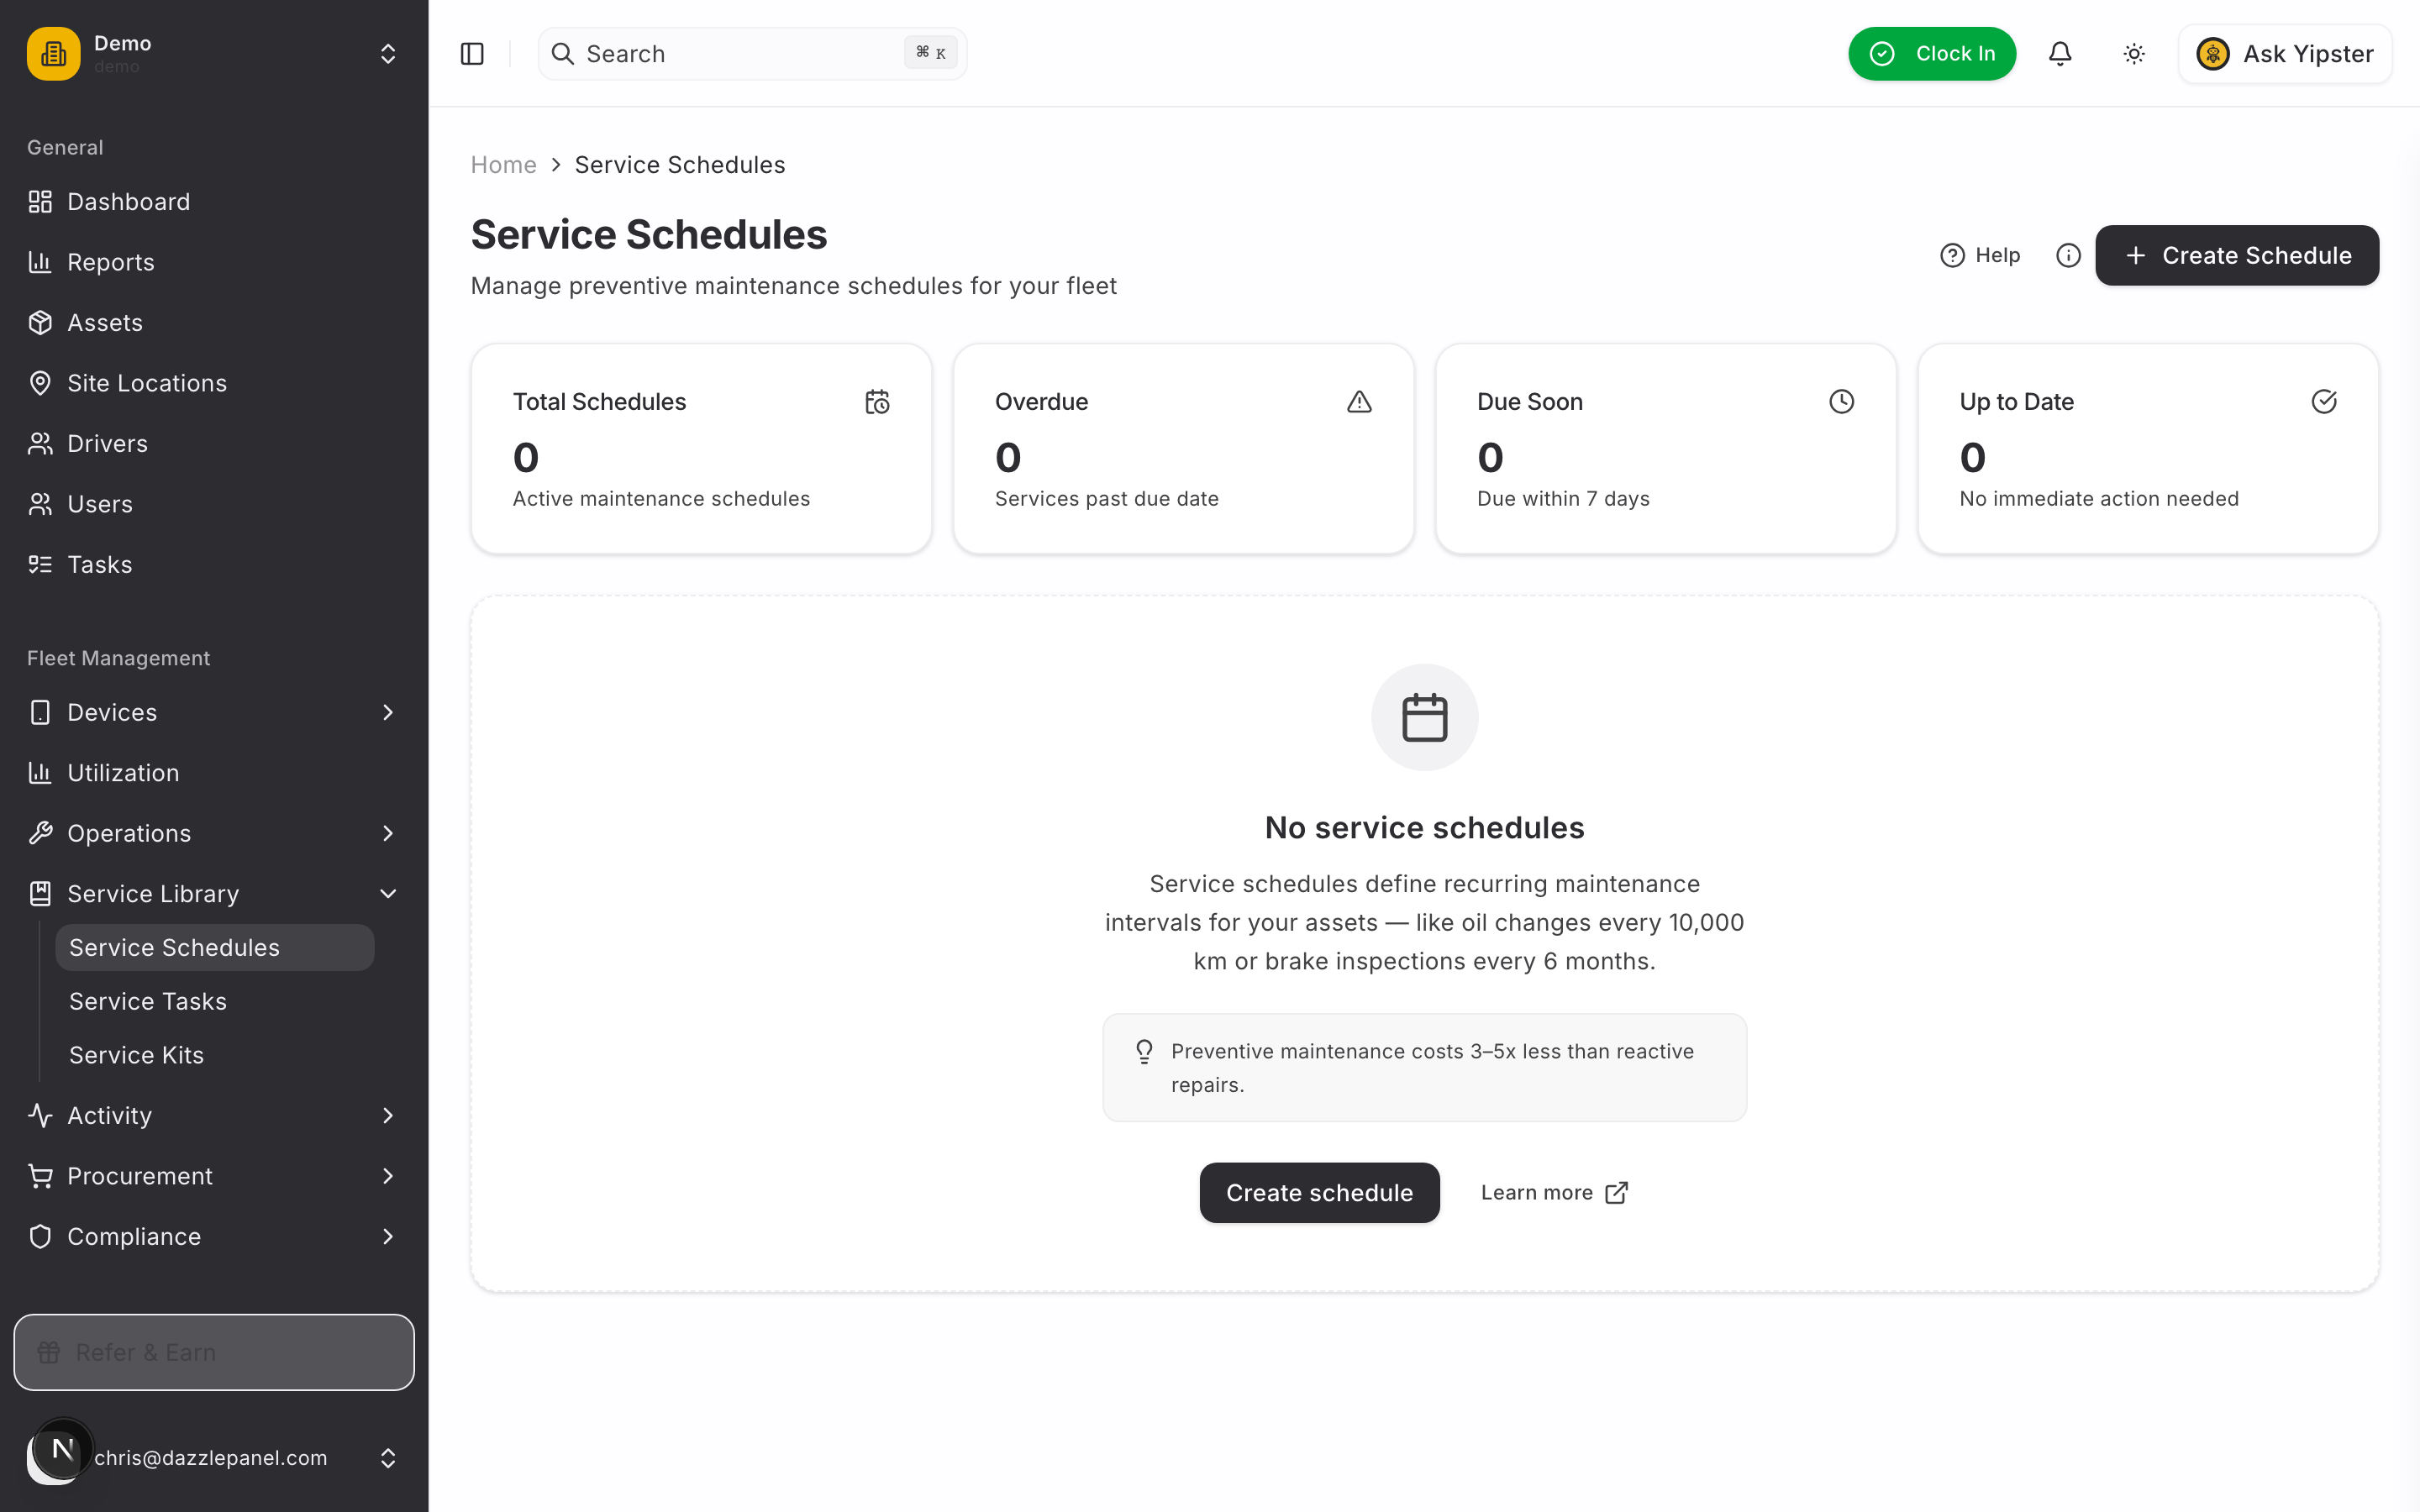This screenshot has width=2420, height=1512.
Task: Click the info circle icon next to Help
Action: coord(2068,256)
